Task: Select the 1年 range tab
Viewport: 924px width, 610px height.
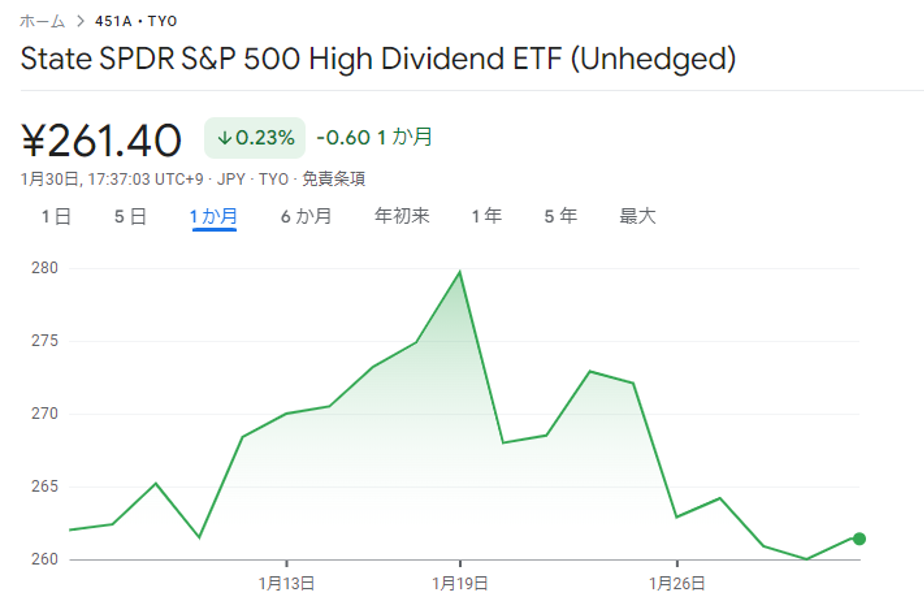Action: (x=487, y=216)
